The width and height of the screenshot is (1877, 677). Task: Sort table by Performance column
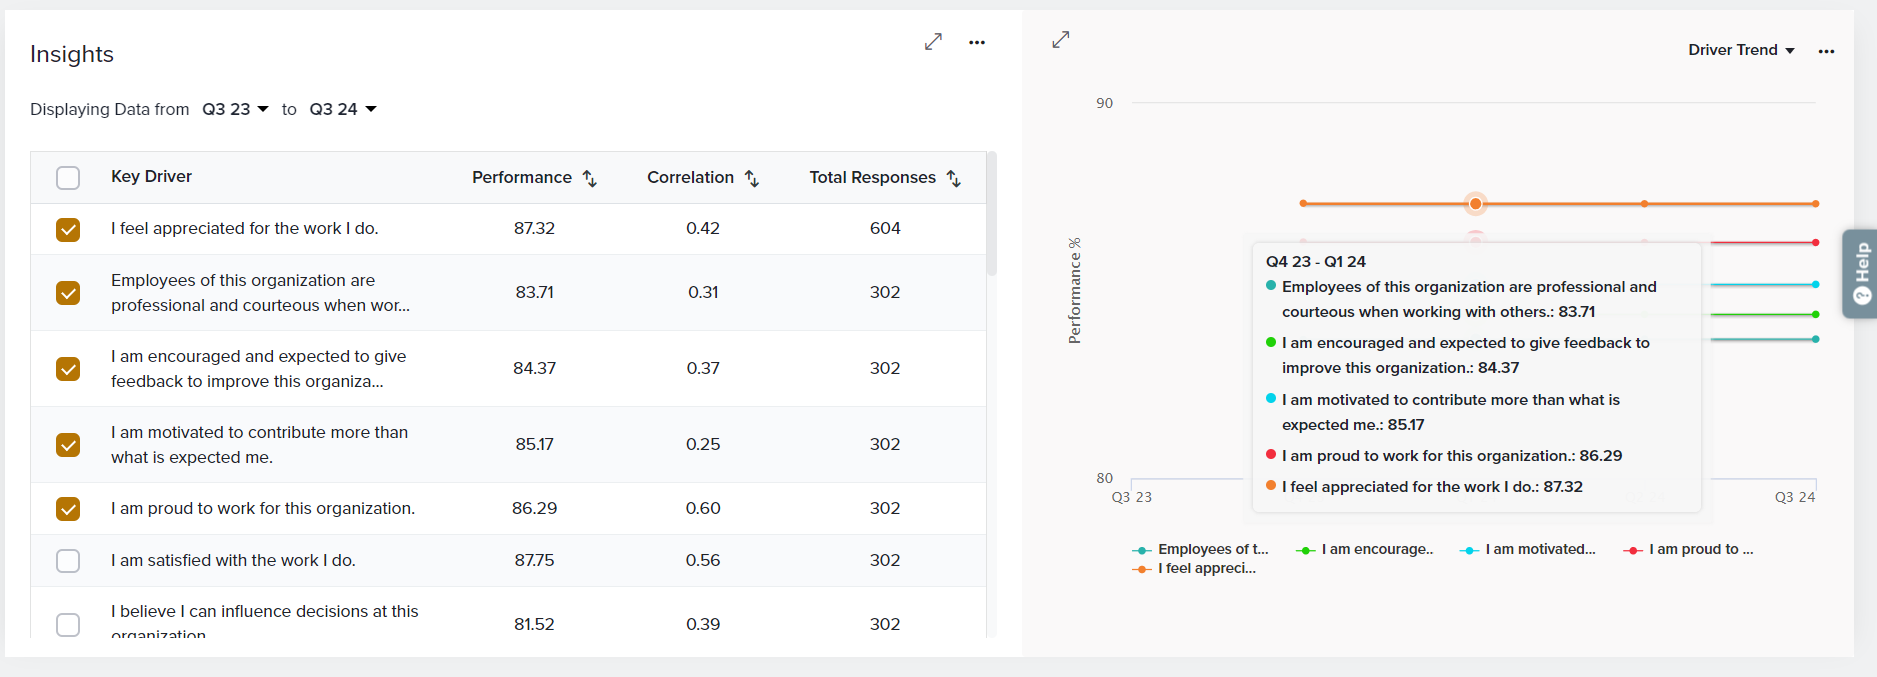[x=590, y=178]
